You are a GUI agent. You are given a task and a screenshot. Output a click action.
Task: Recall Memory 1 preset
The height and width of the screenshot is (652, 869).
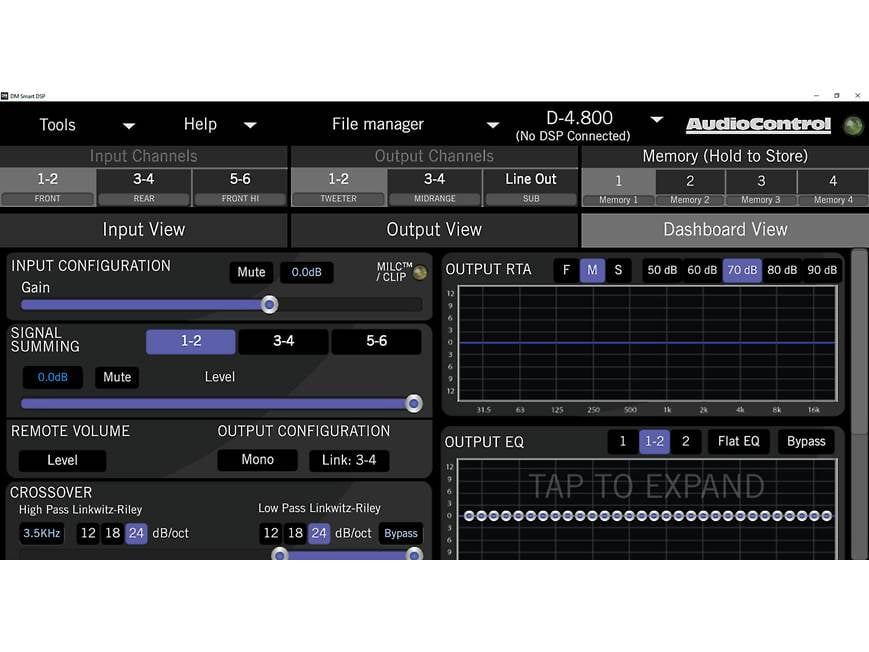pyautogui.click(x=618, y=189)
